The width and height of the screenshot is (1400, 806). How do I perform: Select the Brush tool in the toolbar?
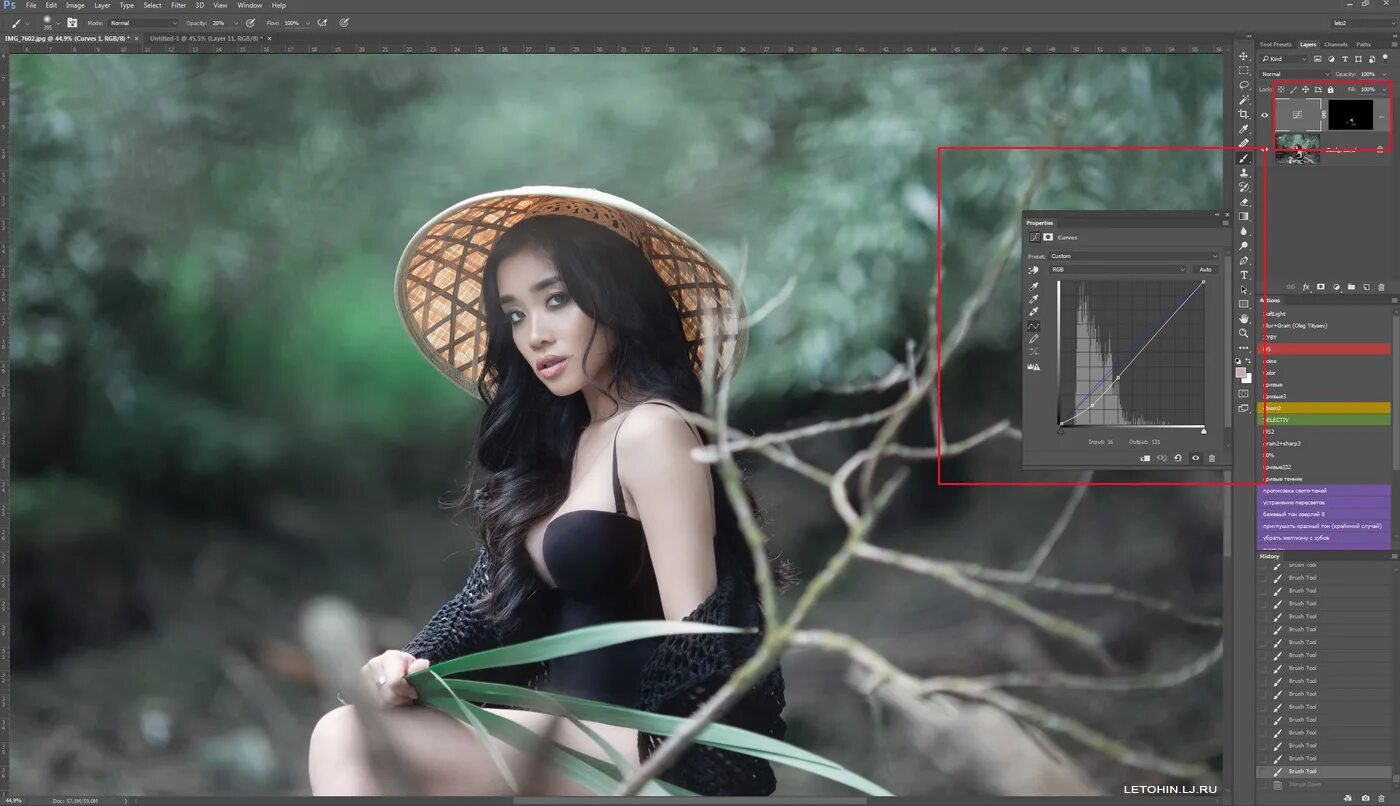pos(1243,158)
